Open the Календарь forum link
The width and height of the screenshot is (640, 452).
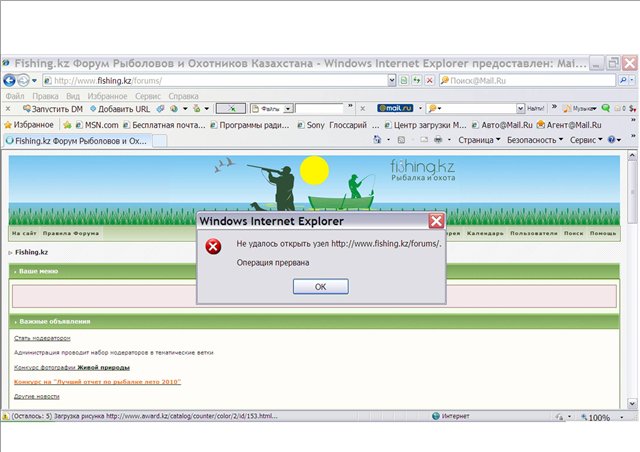485,233
